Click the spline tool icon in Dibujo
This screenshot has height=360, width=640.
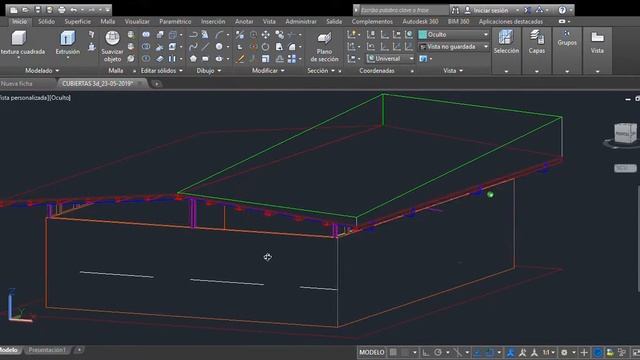(x=193, y=47)
